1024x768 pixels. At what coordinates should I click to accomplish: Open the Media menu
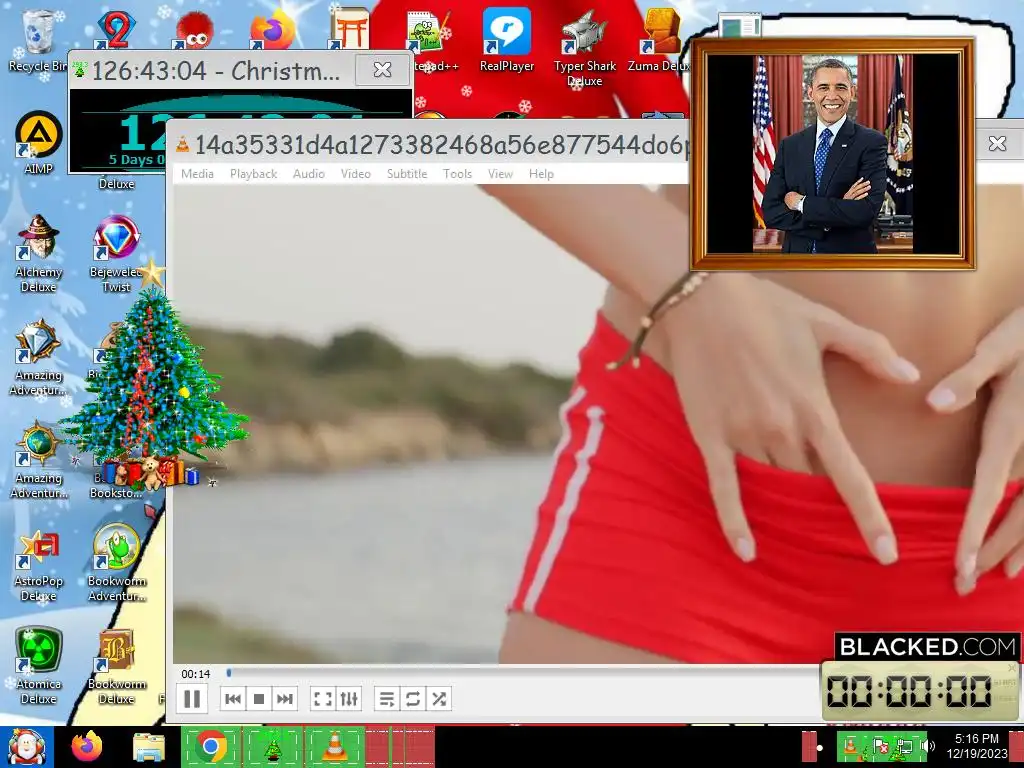coord(197,174)
